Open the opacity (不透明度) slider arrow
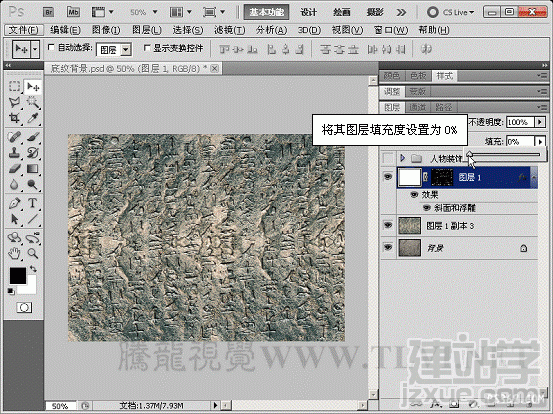The height and width of the screenshot is (414, 553). pos(540,122)
